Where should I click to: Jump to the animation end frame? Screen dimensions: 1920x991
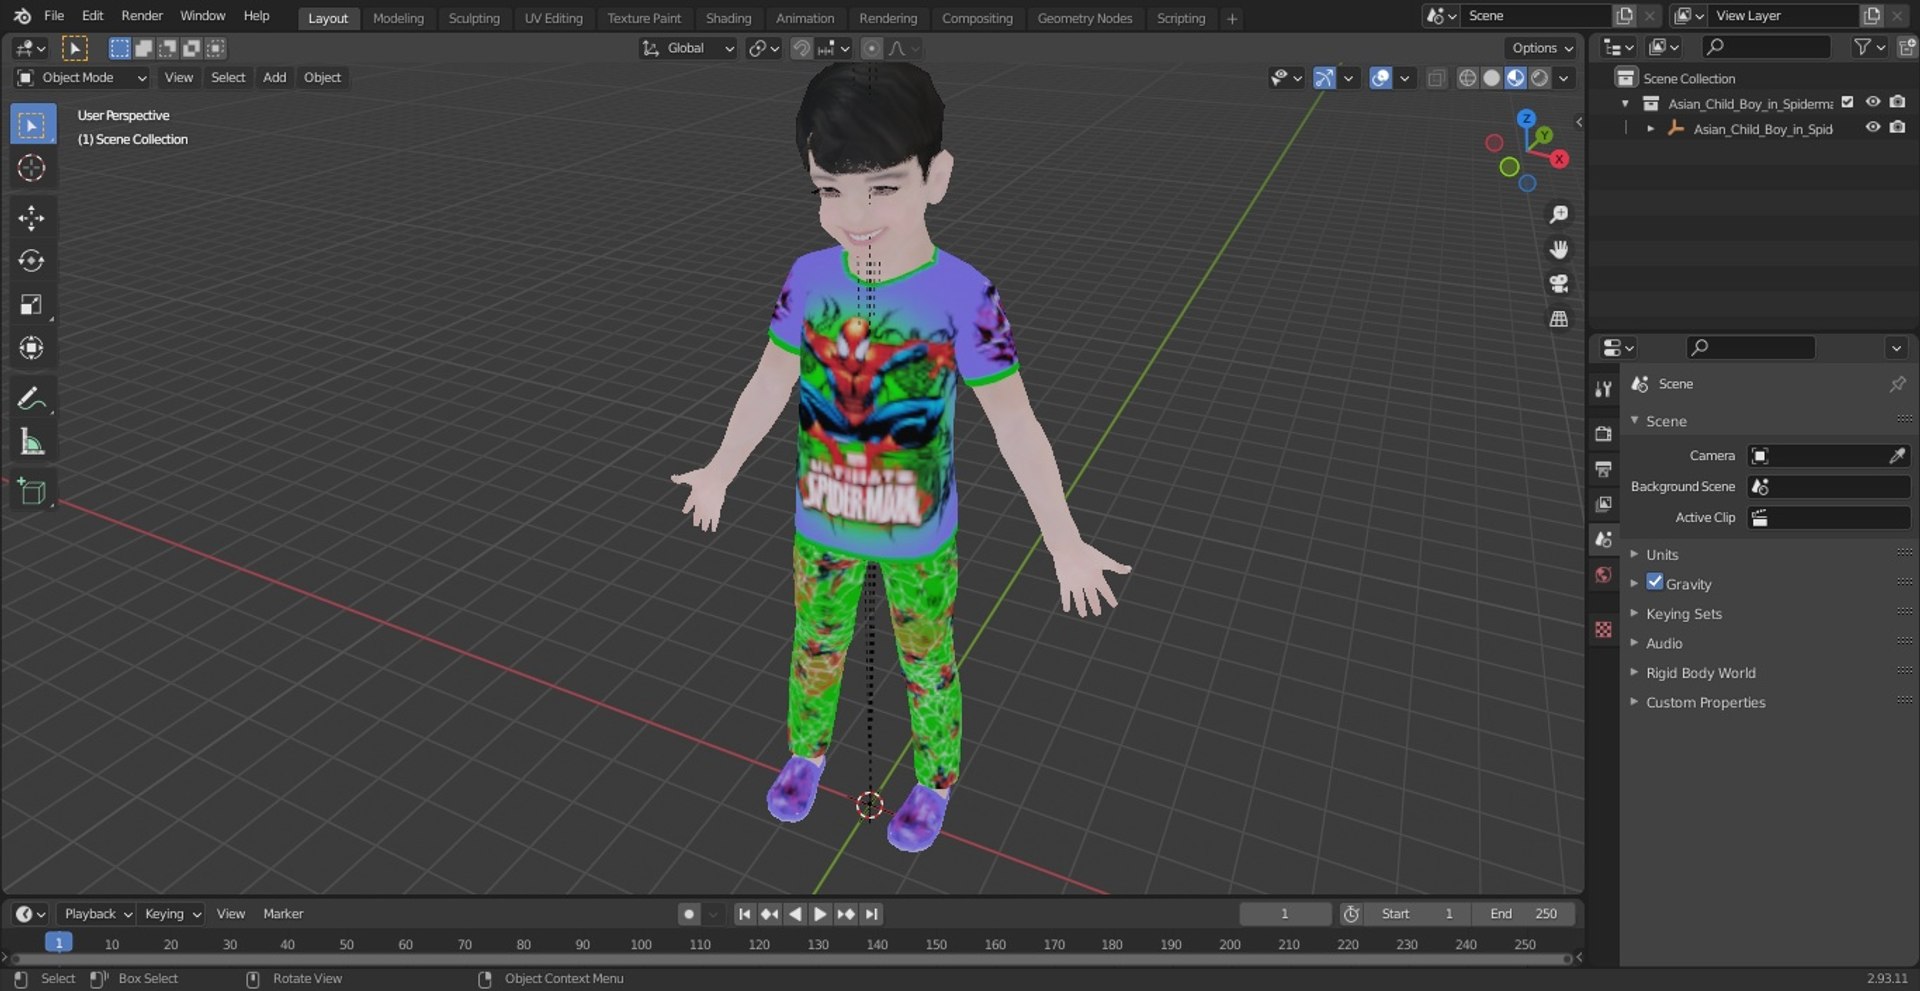click(872, 914)
